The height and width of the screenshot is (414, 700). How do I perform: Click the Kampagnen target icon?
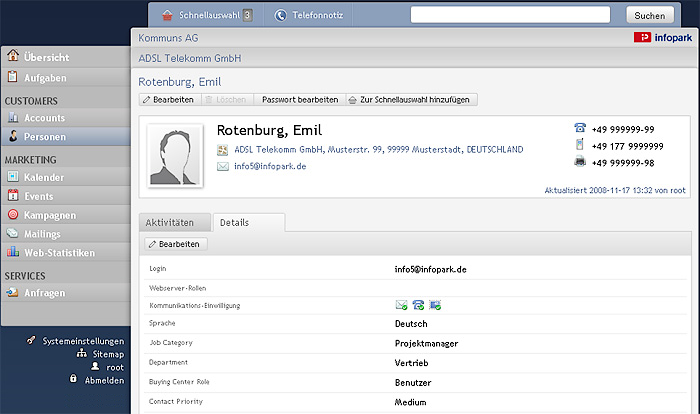[x=13, y=214]
